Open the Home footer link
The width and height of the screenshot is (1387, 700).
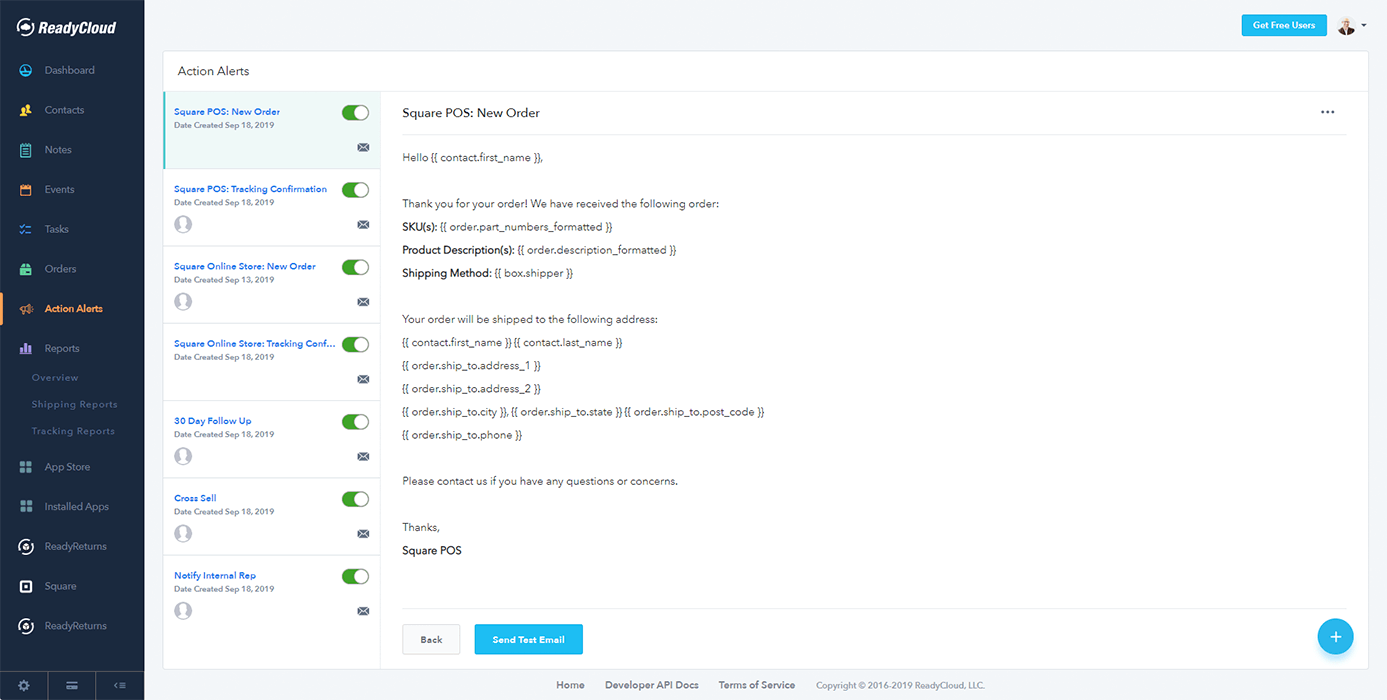570,685
